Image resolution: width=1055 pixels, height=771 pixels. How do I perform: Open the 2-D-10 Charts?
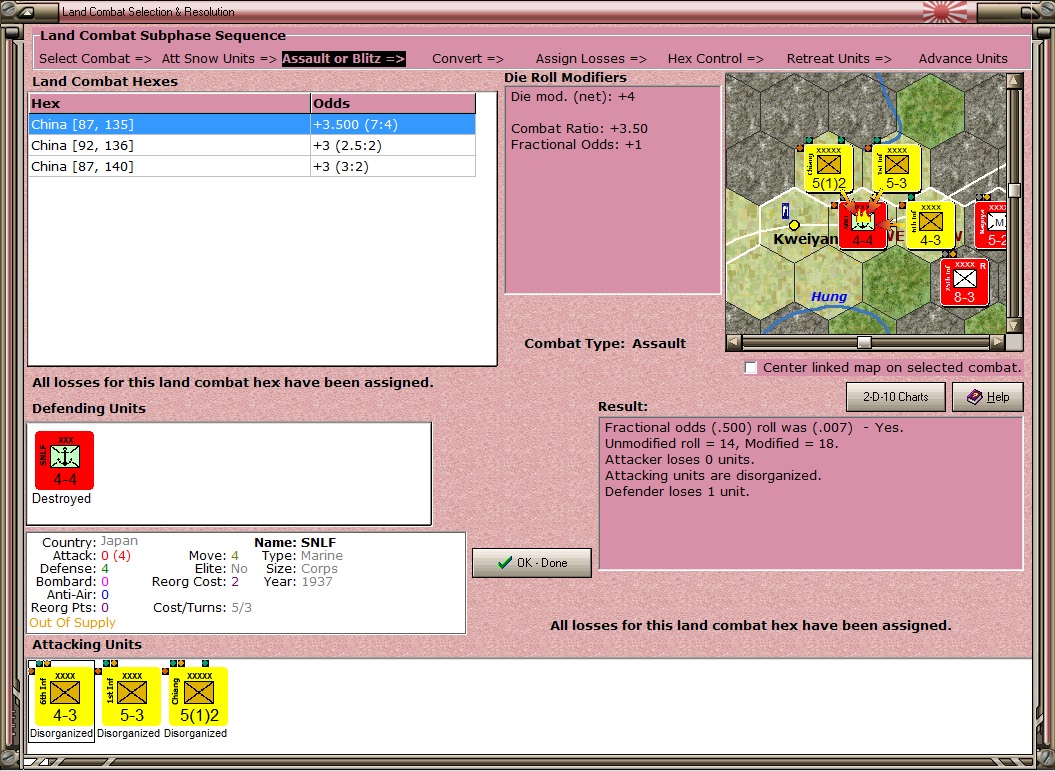895,397
